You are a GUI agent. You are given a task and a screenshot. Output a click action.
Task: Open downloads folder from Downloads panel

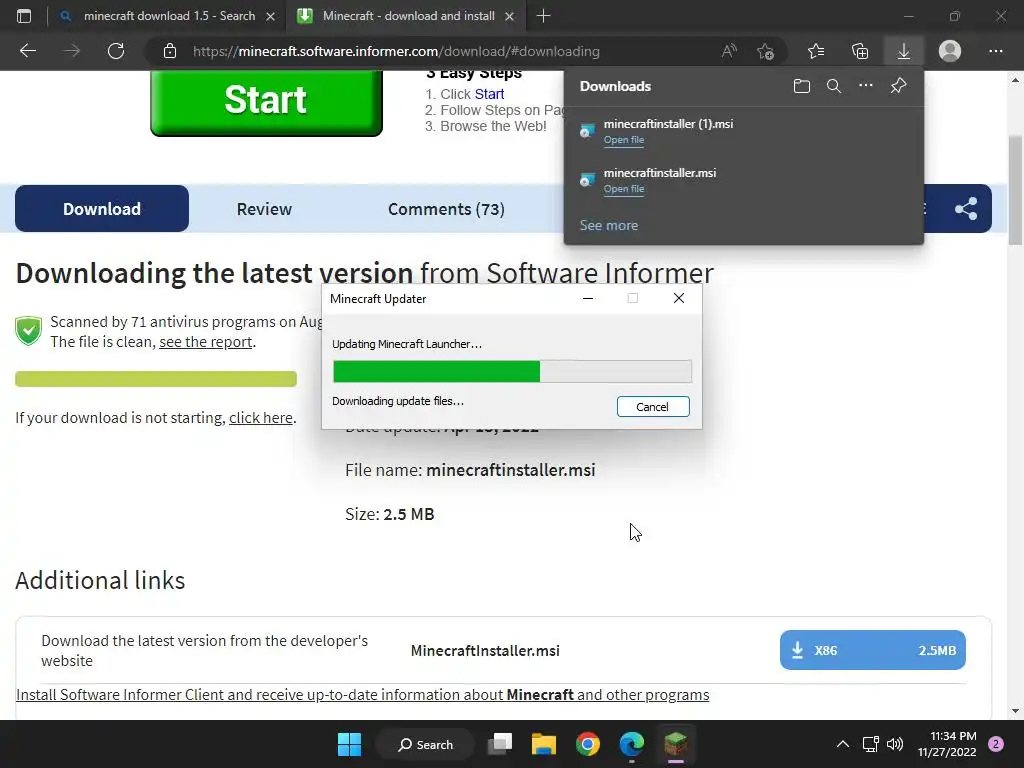[802, 86]
